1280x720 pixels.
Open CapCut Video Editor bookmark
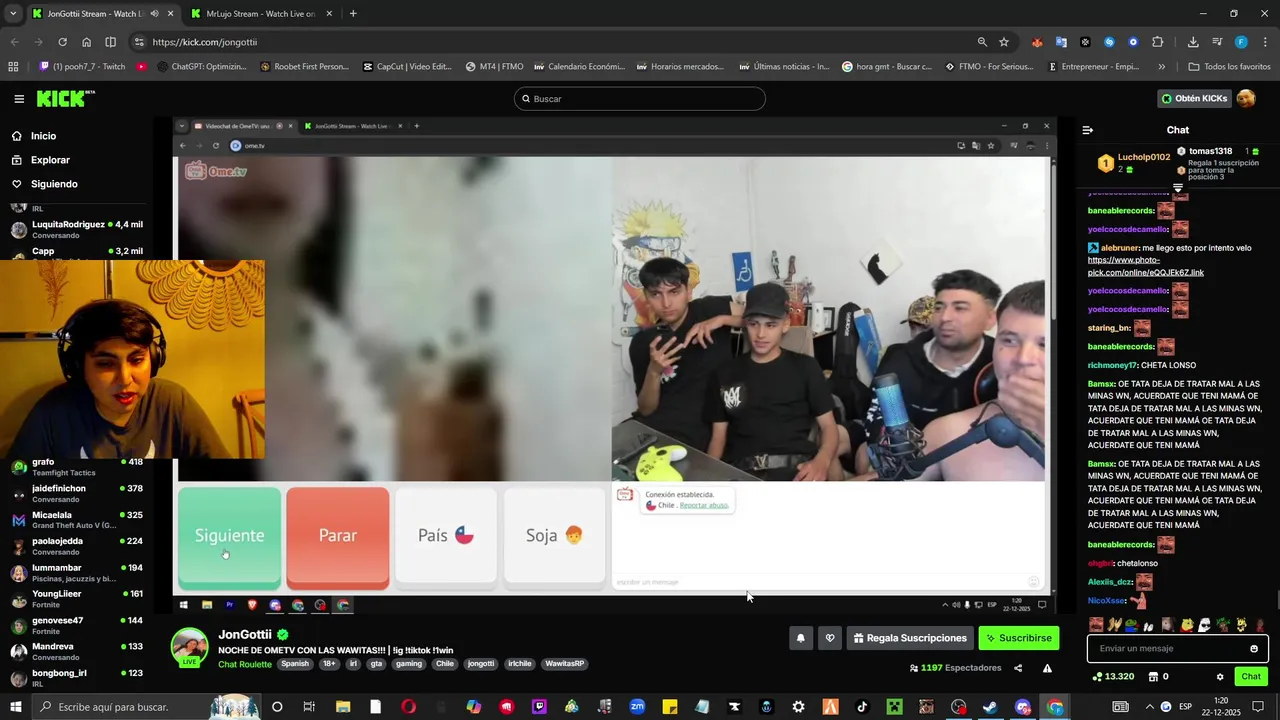407,67
